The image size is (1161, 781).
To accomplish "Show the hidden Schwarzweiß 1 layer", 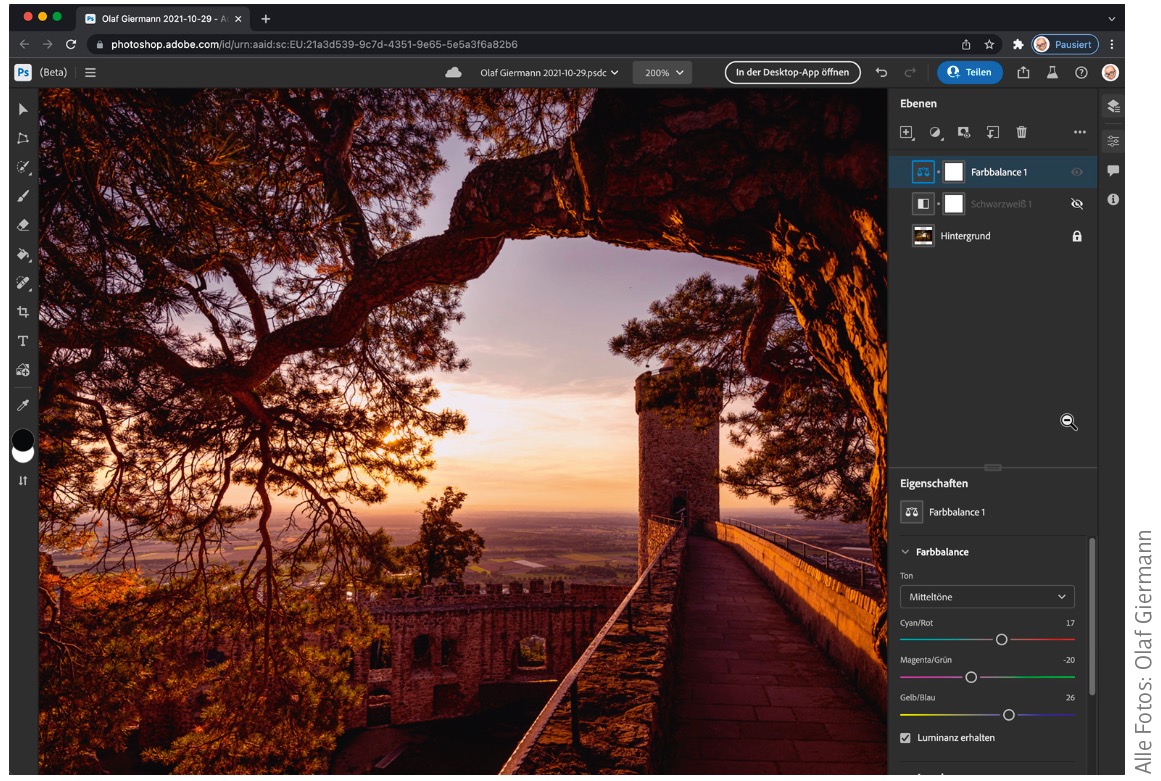I will pos(1077,204).
